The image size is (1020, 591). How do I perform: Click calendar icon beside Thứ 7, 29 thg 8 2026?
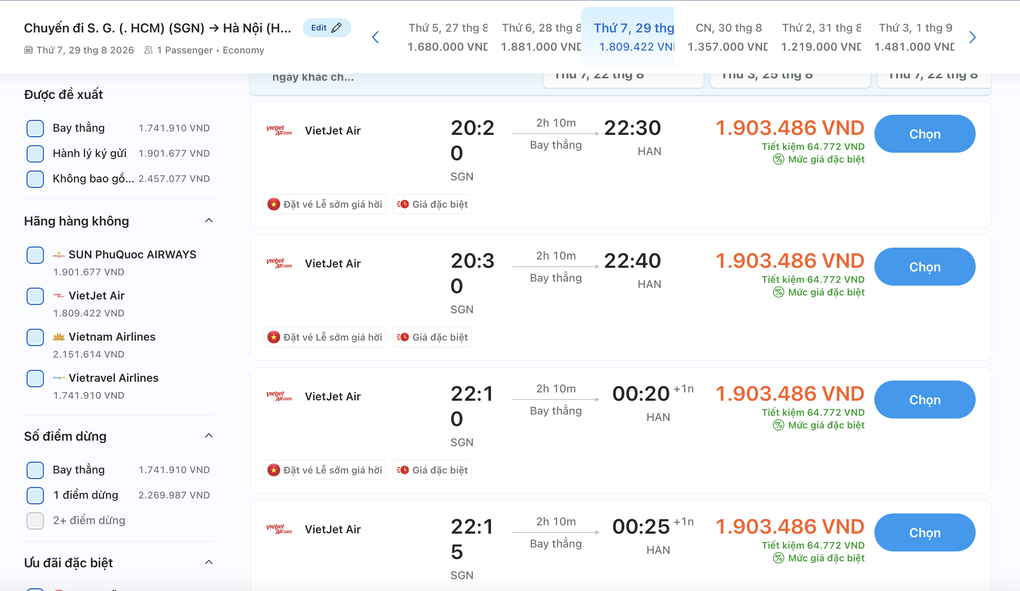point(28,50)
